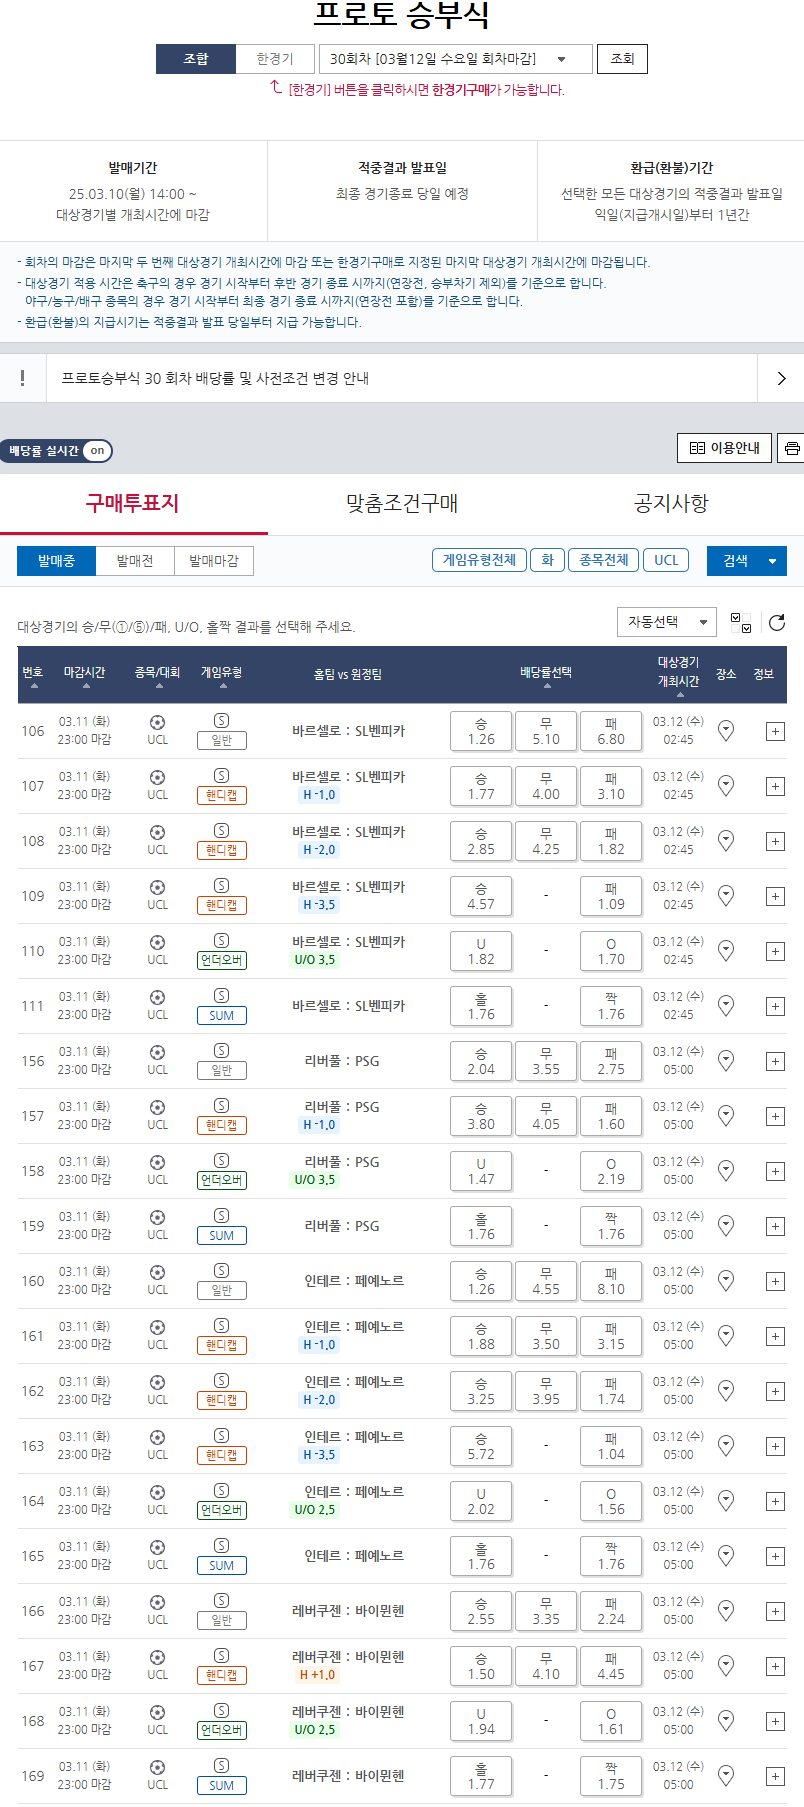Open the 공지사항 tab
Image resolution: width=804 pixels, height=1807 pixels.
click(671, 503)
